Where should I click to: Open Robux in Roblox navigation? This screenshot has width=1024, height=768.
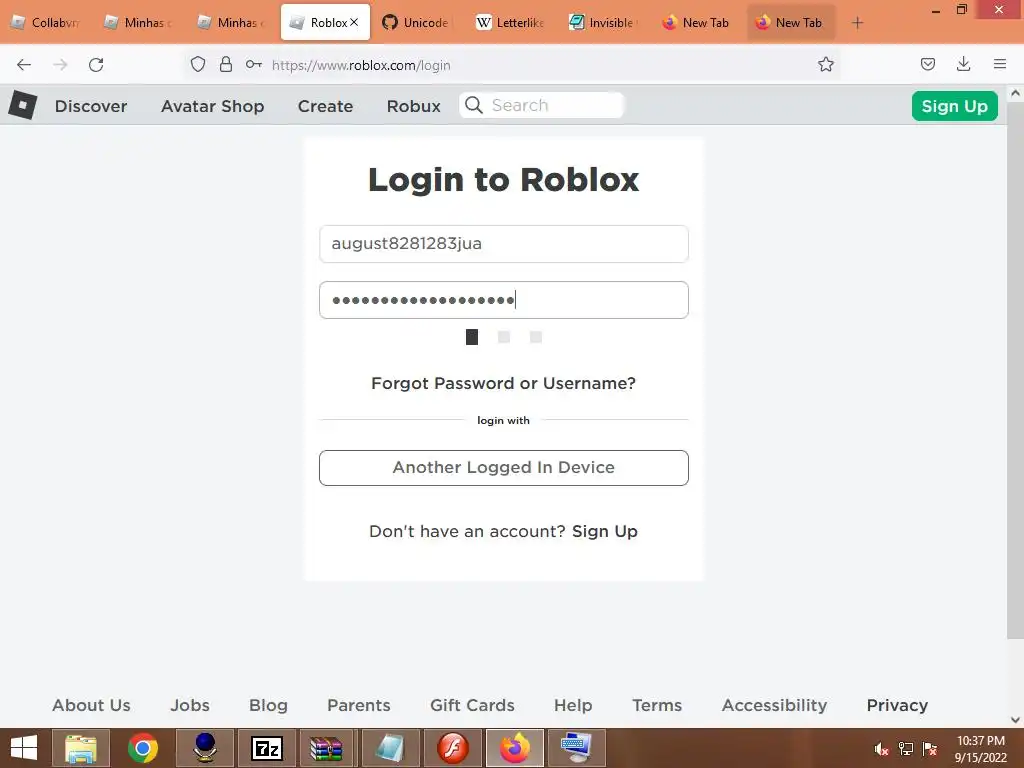pos(413,106)
